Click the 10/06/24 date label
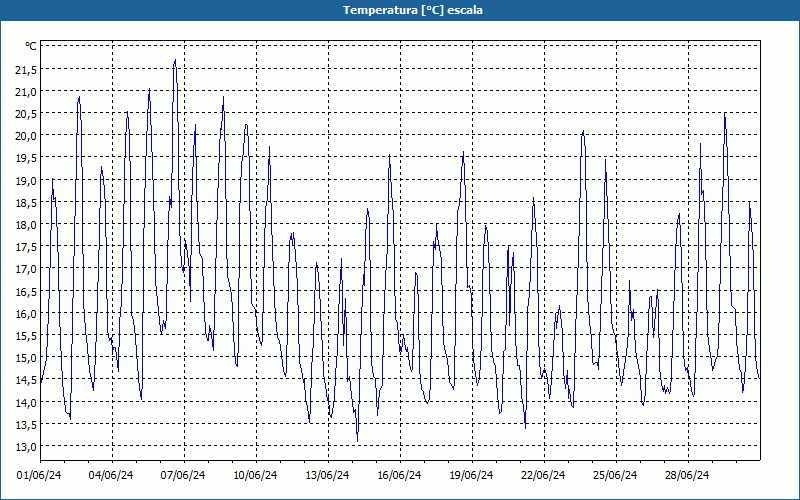Screen dimensions: 800x500 click(x=255, y=475)
